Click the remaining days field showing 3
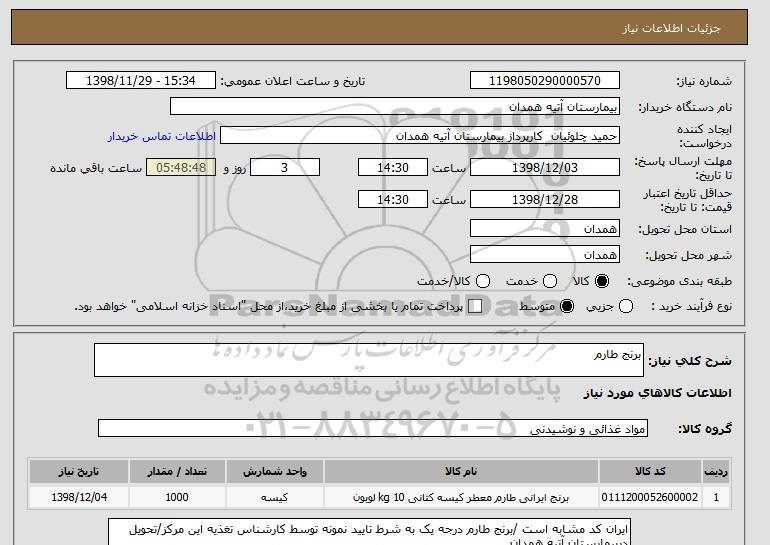 (x=285, y=167)
